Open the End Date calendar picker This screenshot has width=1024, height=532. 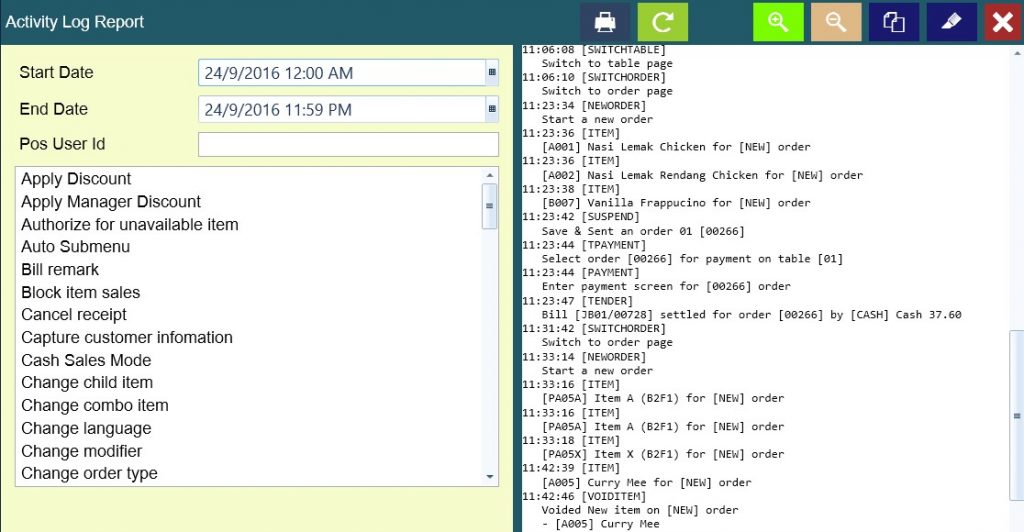click(x=491, y=109)
